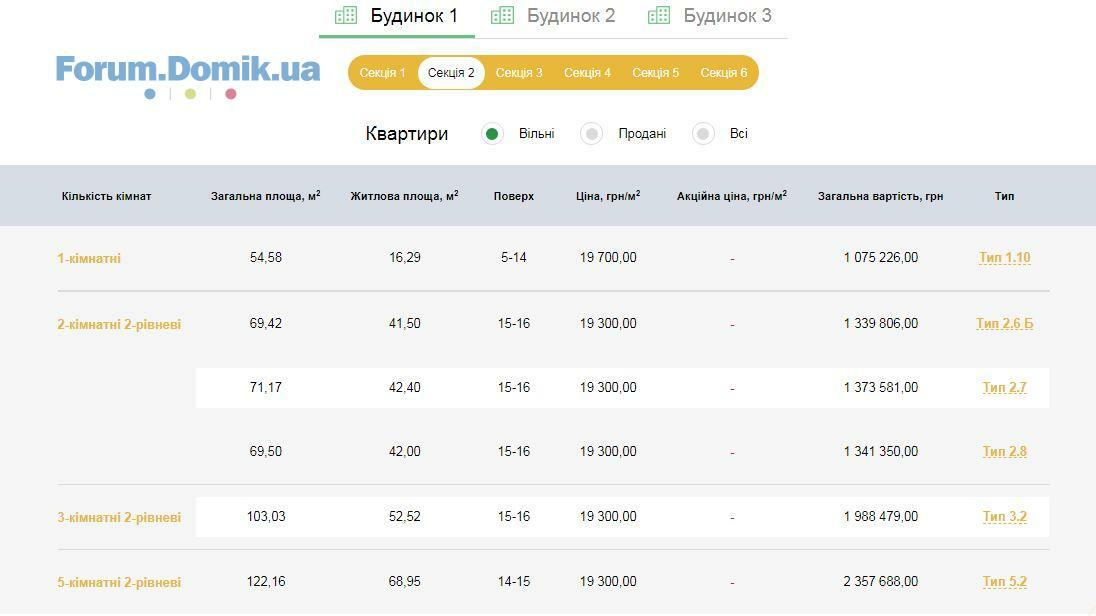
Task: Click the building icon beside Будинок 3
Action: click(x=659, y=15)
